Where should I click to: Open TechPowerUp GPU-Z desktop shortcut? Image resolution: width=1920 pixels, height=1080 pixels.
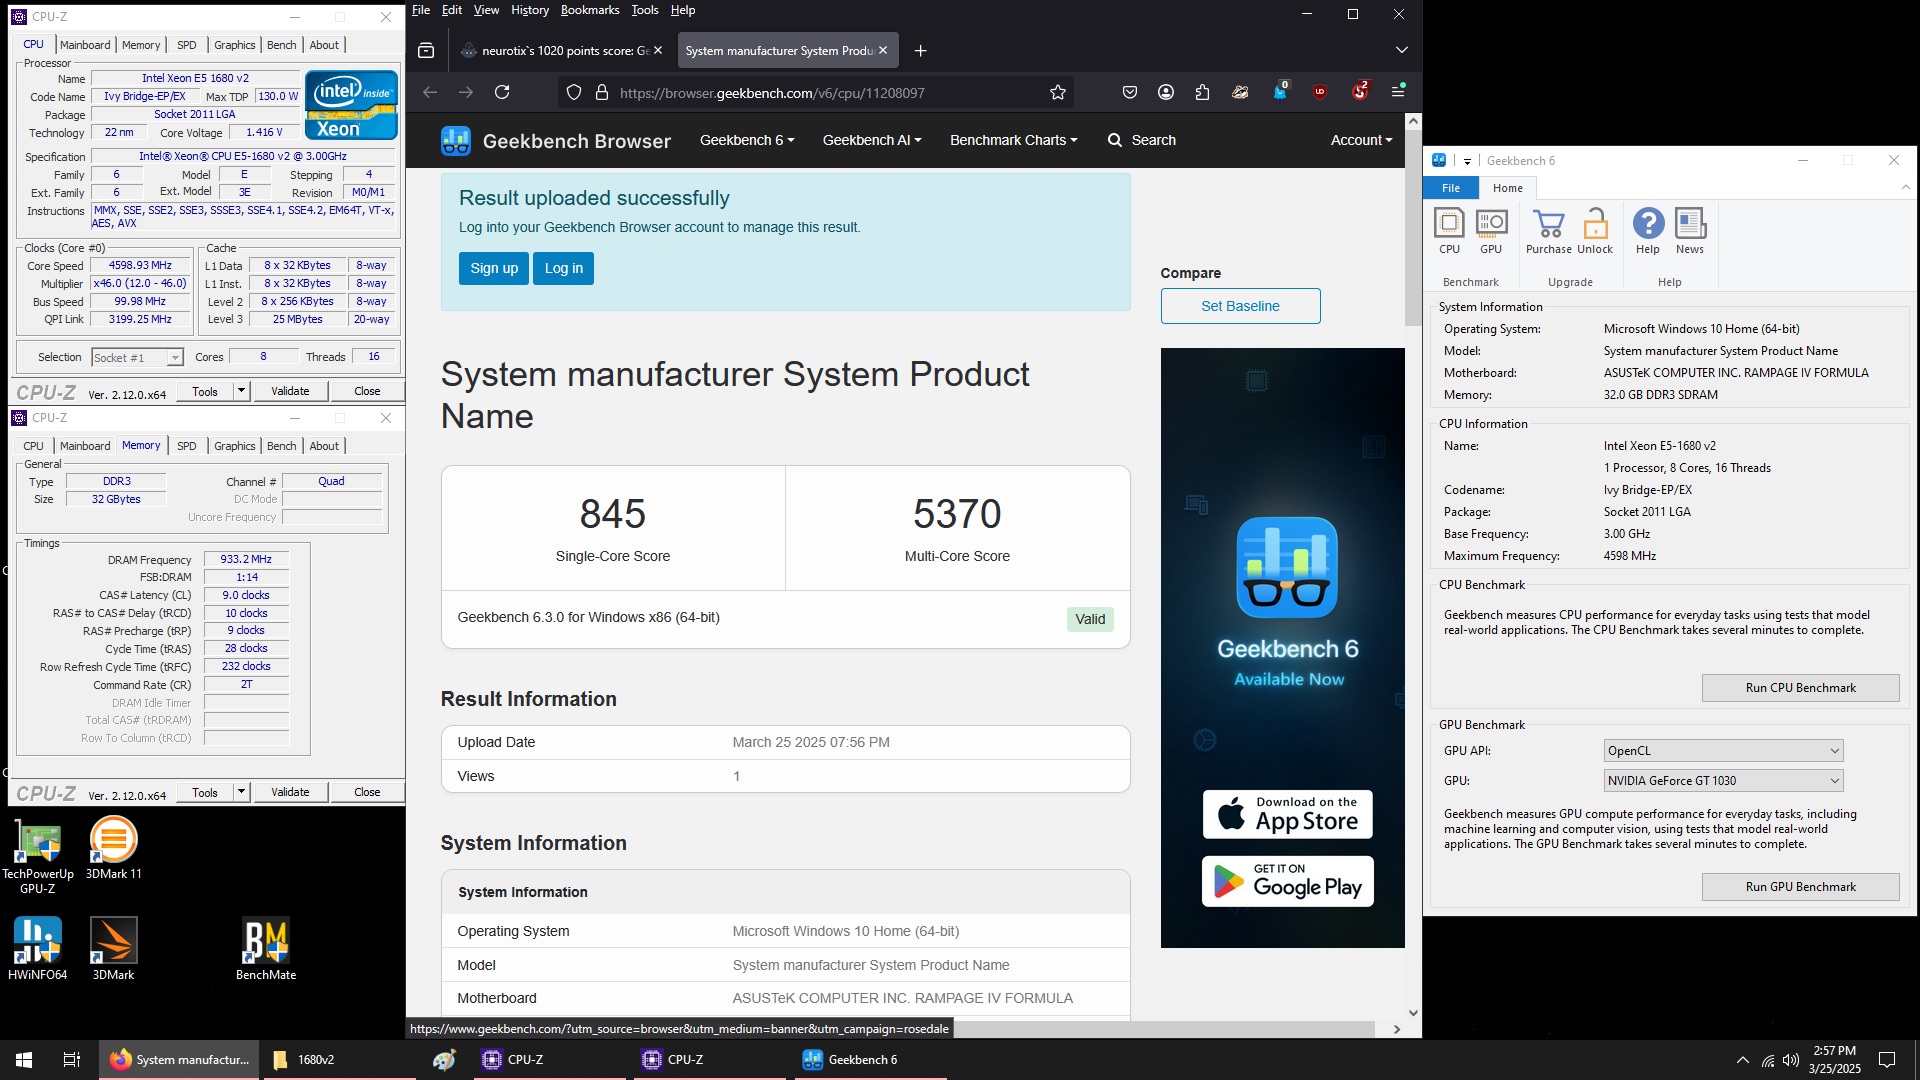(38, 856)
